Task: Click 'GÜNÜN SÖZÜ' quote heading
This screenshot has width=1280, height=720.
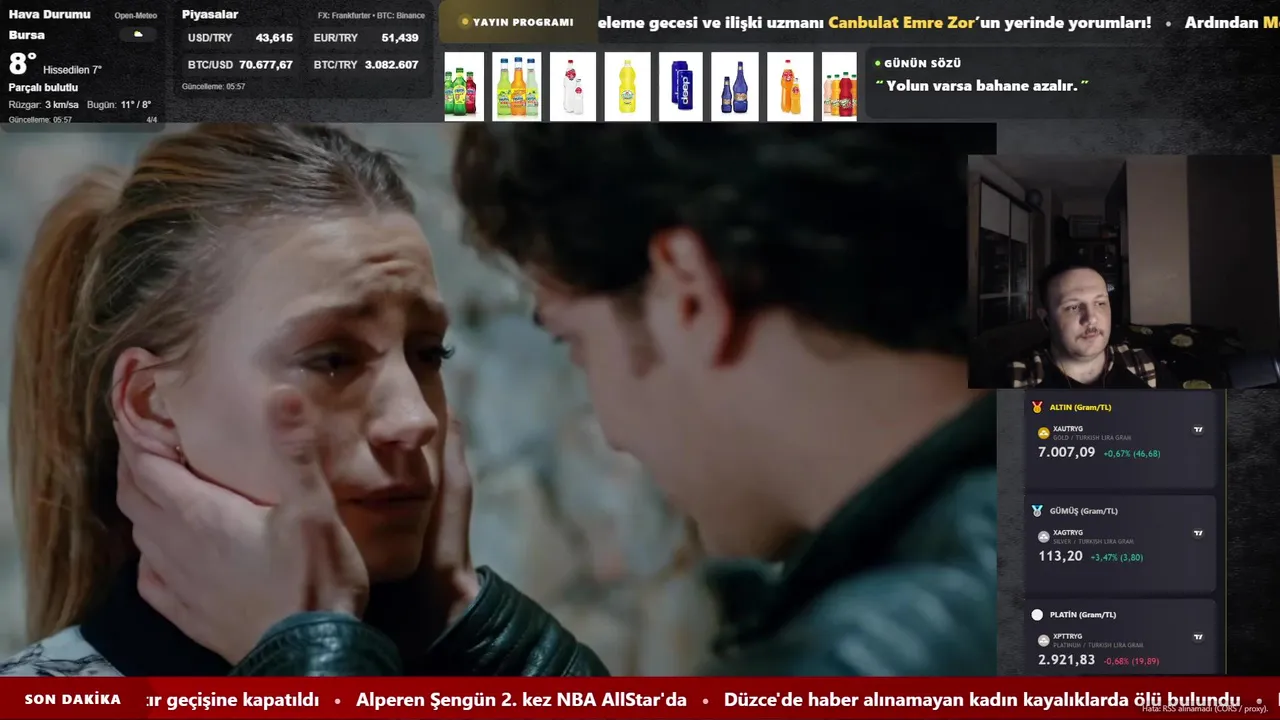Action: click(x=922, y=63)
